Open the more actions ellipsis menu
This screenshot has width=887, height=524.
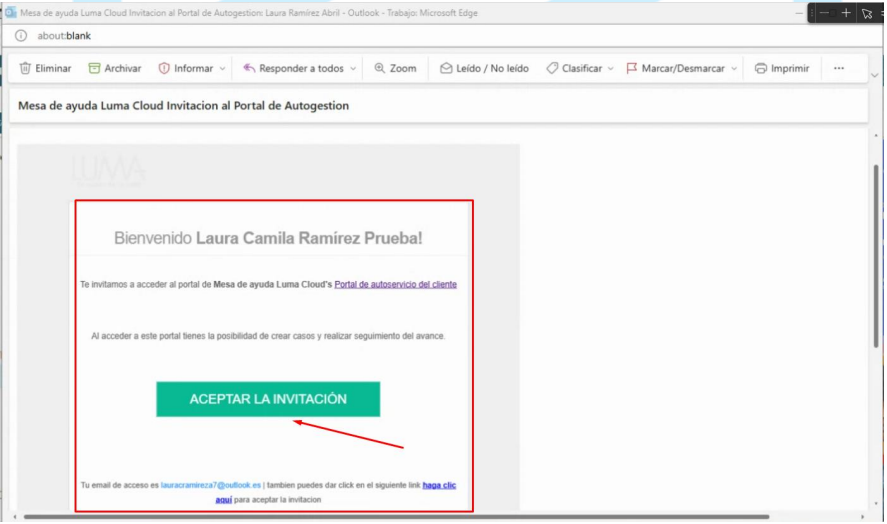tap(839, 69)
